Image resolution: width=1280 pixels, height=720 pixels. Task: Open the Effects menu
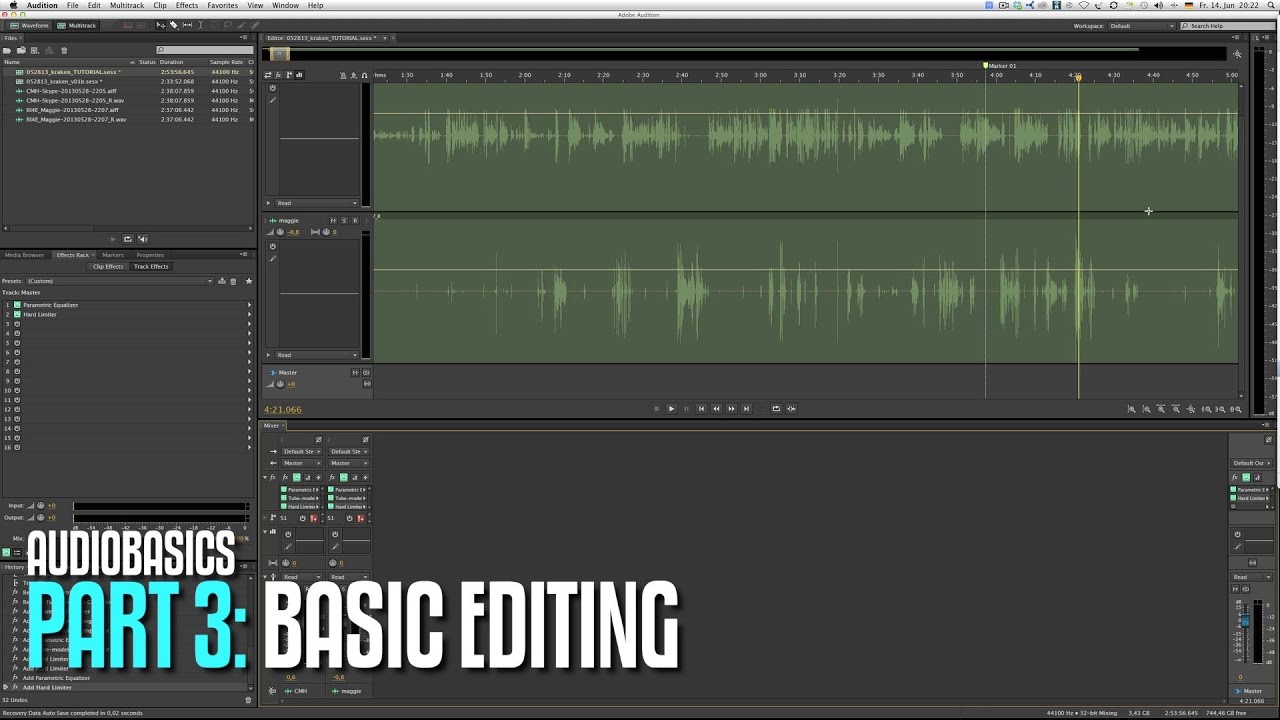[x=187, y=5]
